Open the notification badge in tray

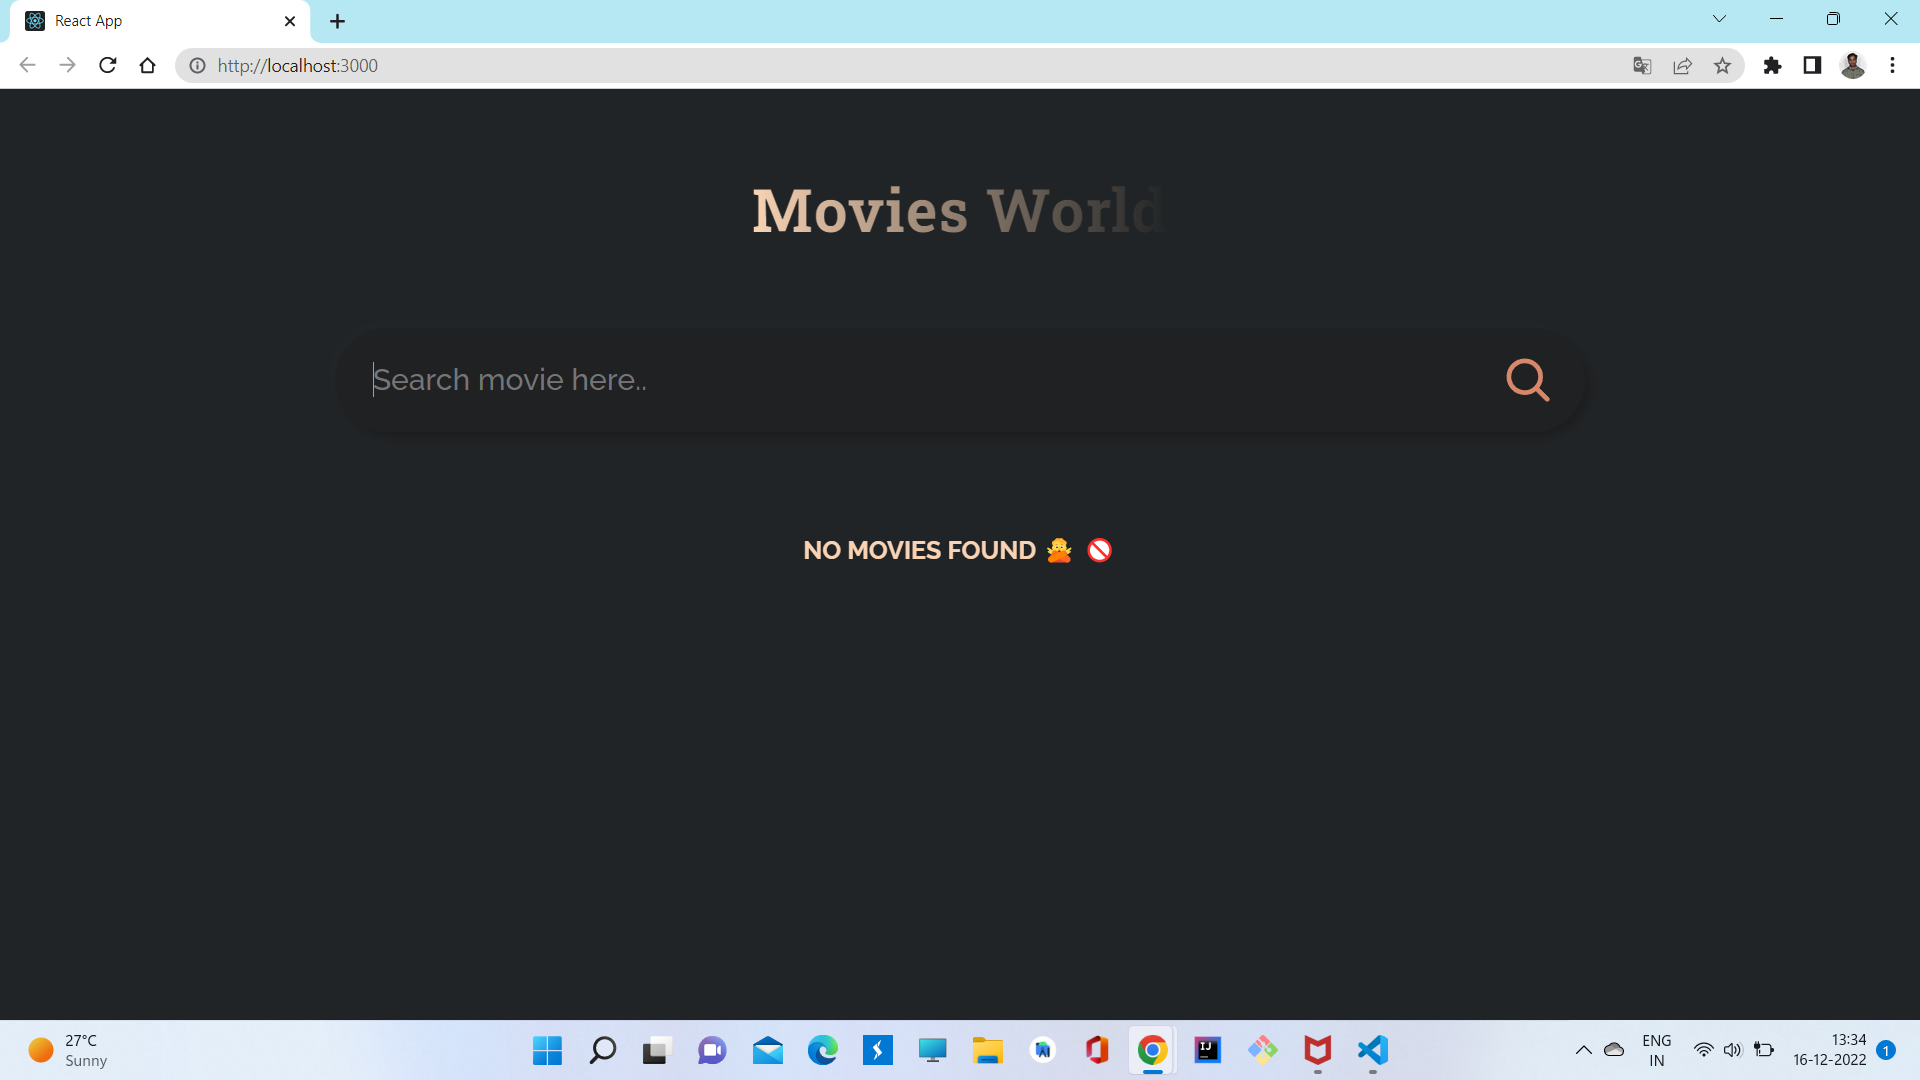(x=1886, y=1050)
